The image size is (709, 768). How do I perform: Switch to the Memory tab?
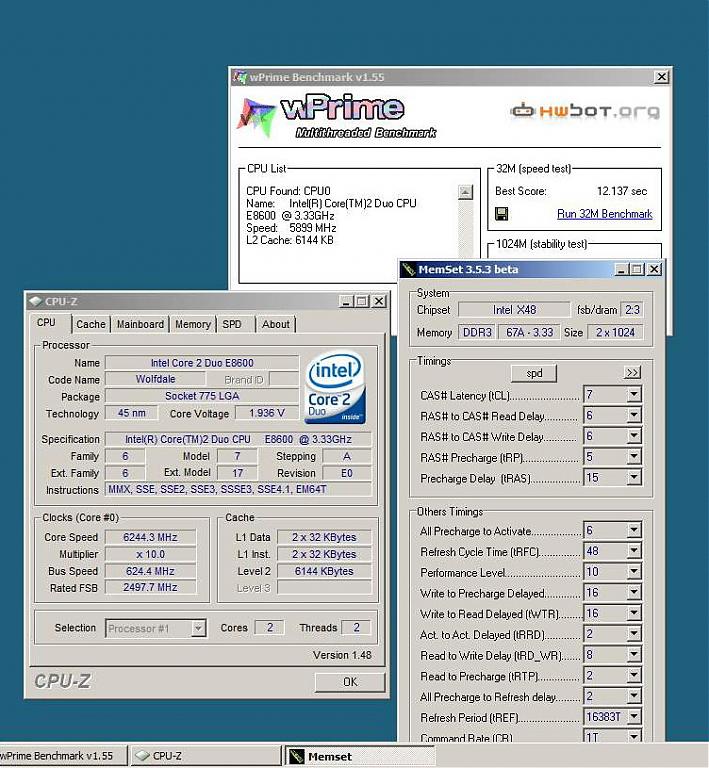192,324
